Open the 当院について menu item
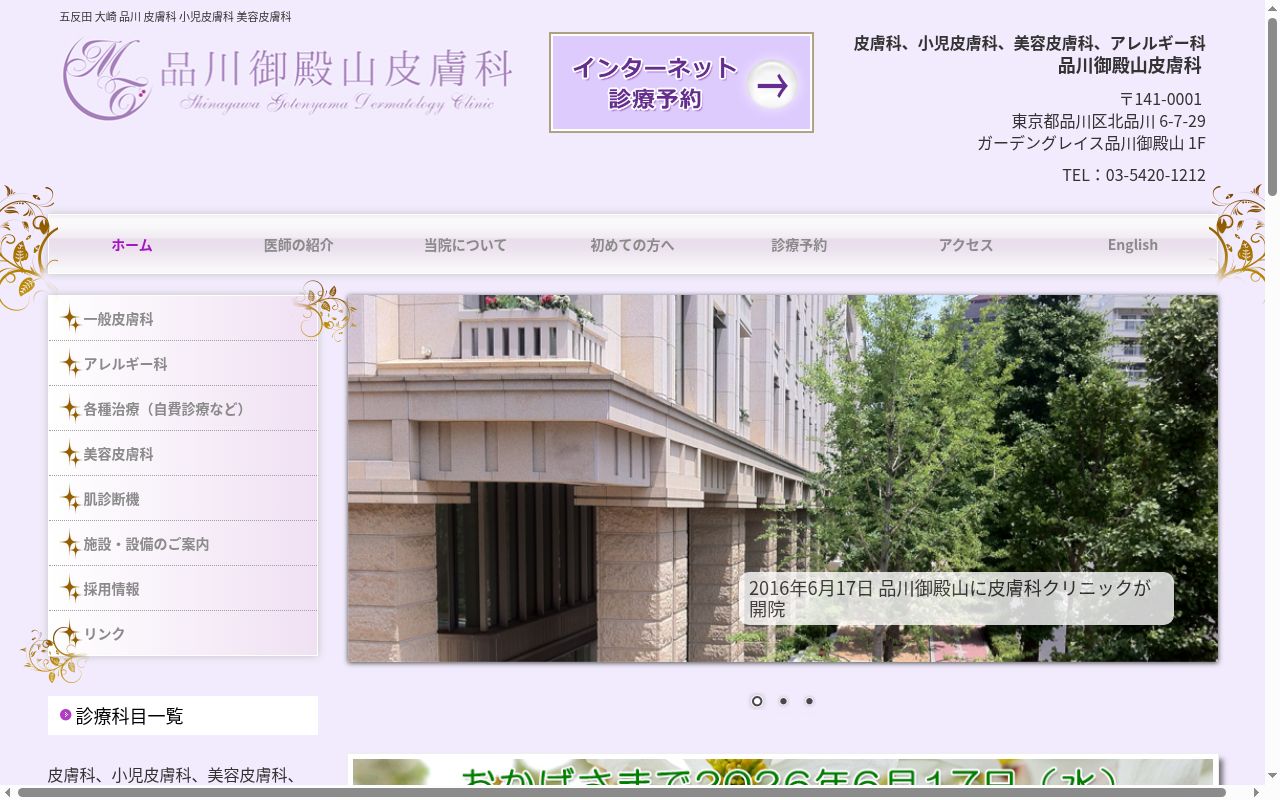 pyautogui.click(x=465, y=245)
